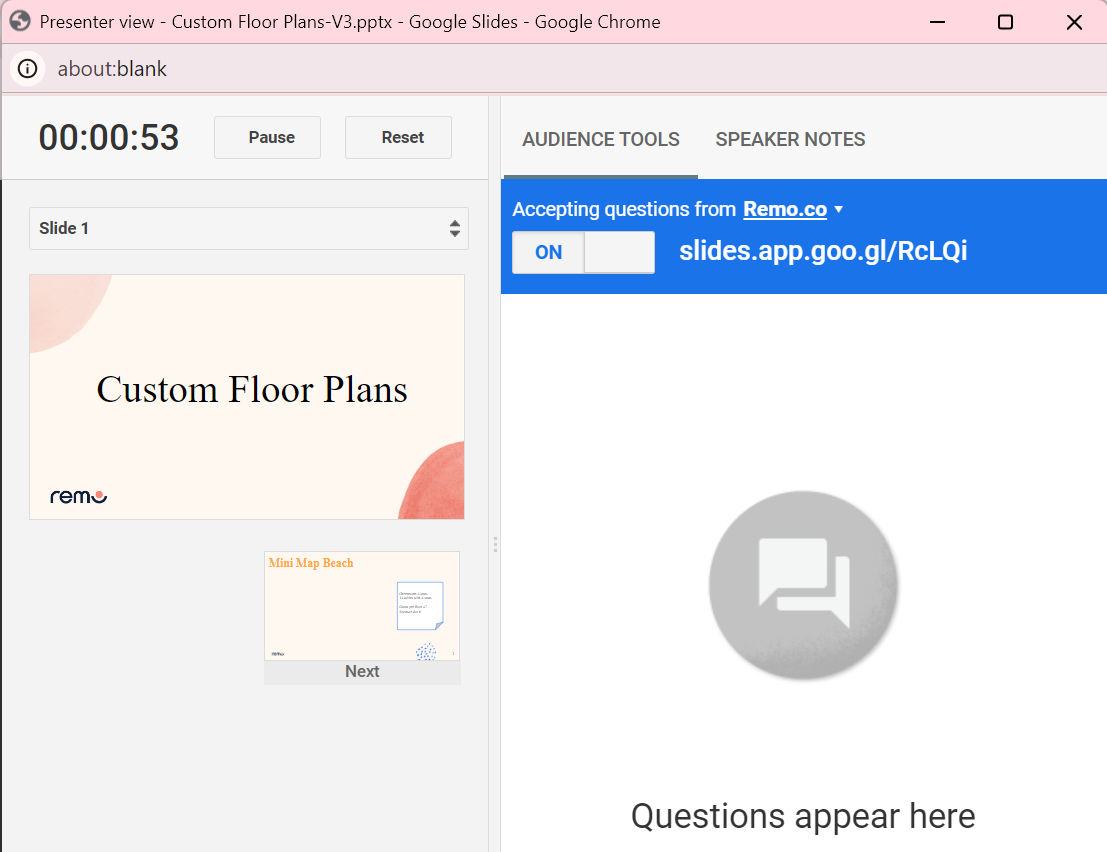Switch to the Speaker Notes tab
Screen dimensions: 1107x852
(790, 139)
